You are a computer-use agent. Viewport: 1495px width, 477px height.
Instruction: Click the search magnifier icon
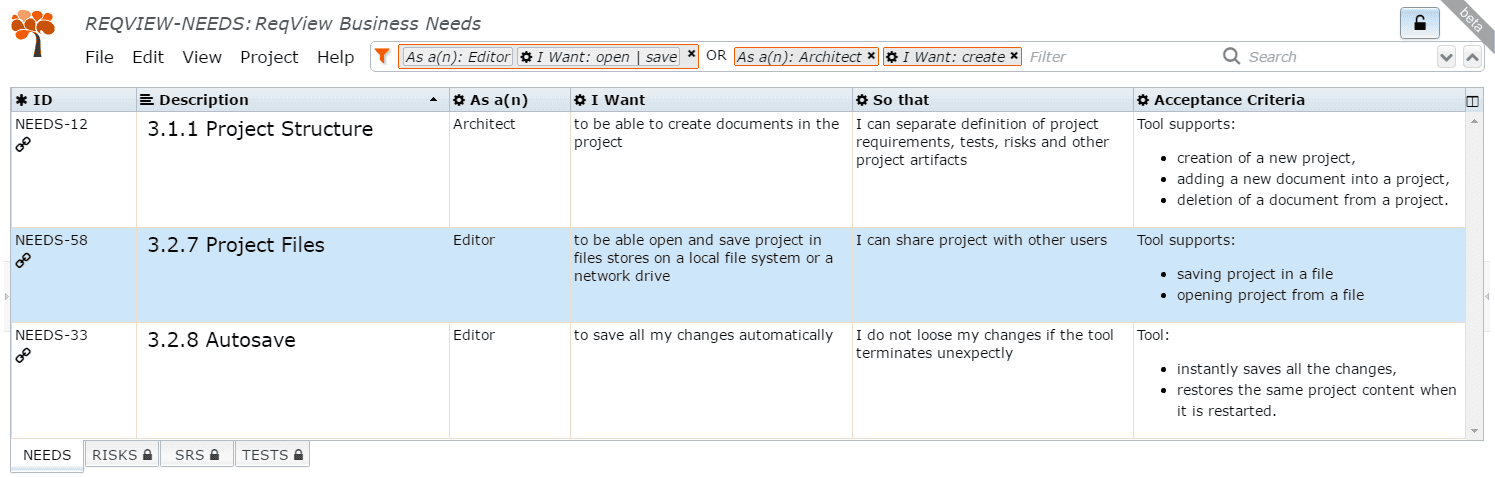point(1231,57)
